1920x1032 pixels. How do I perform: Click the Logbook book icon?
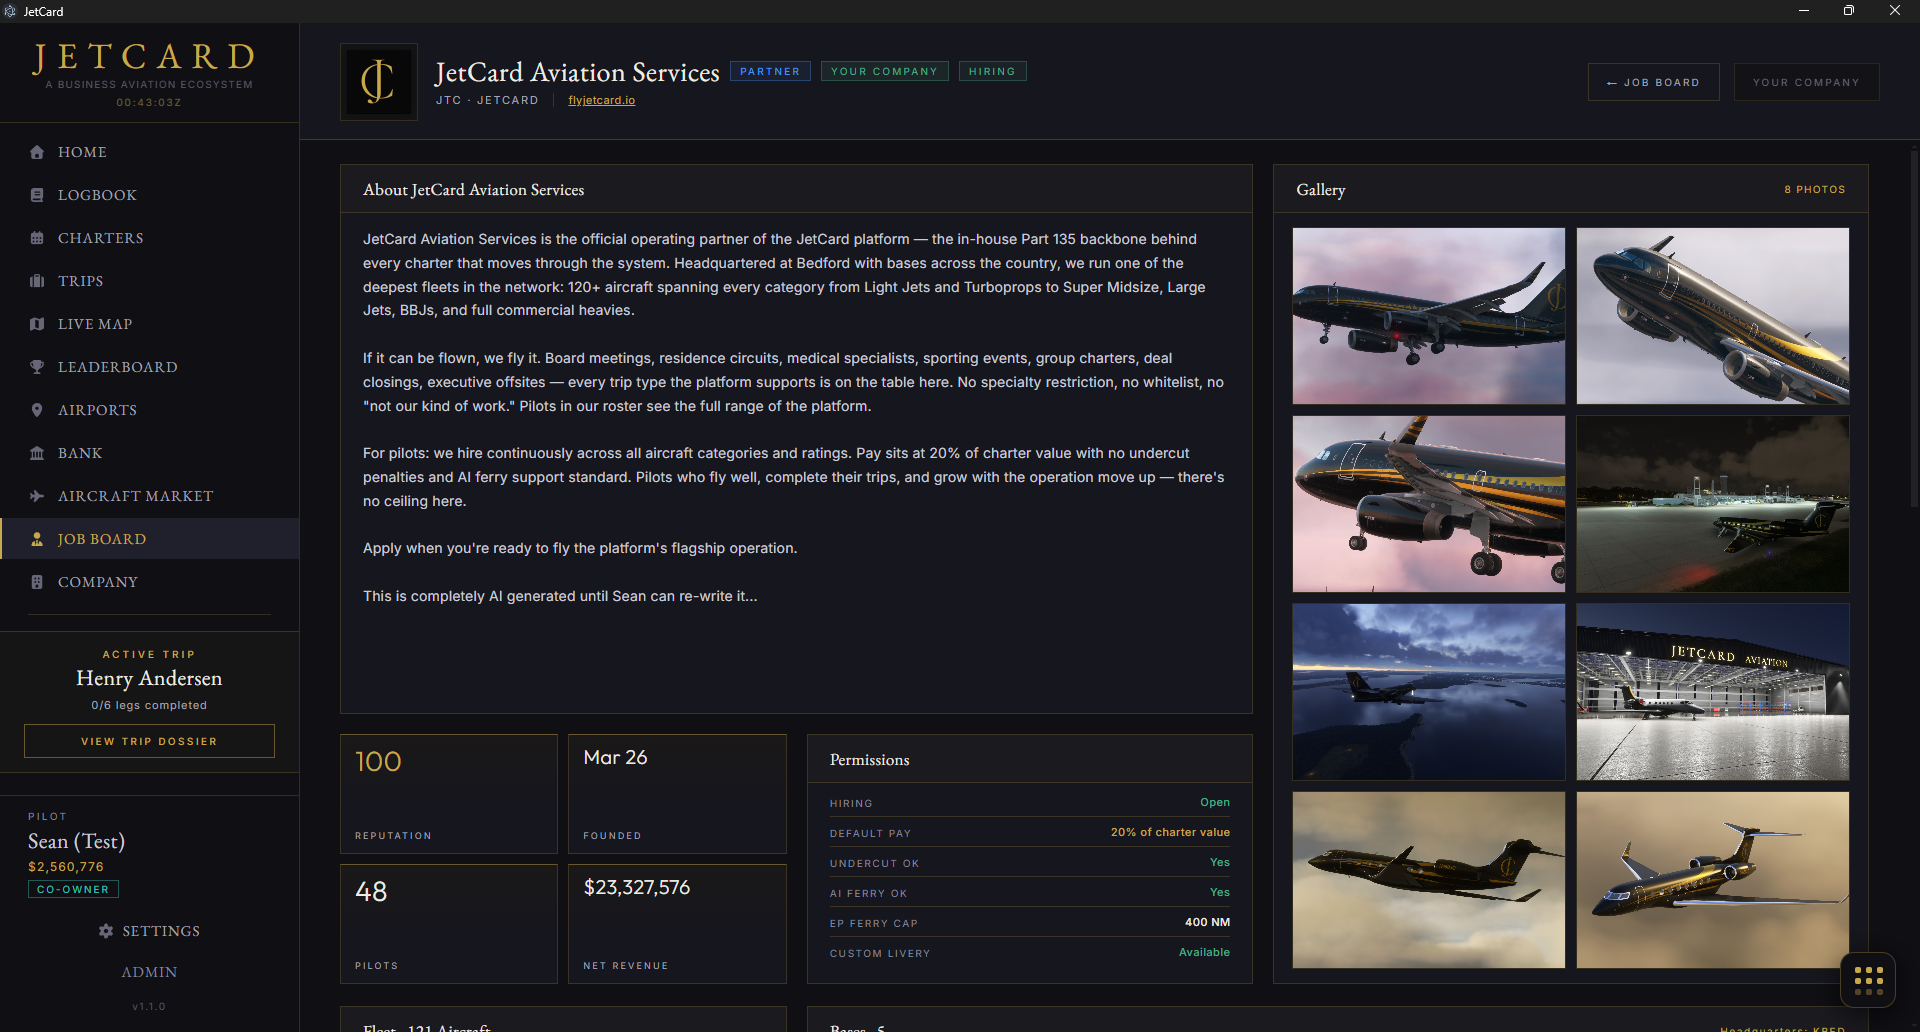tap(37, 195)
